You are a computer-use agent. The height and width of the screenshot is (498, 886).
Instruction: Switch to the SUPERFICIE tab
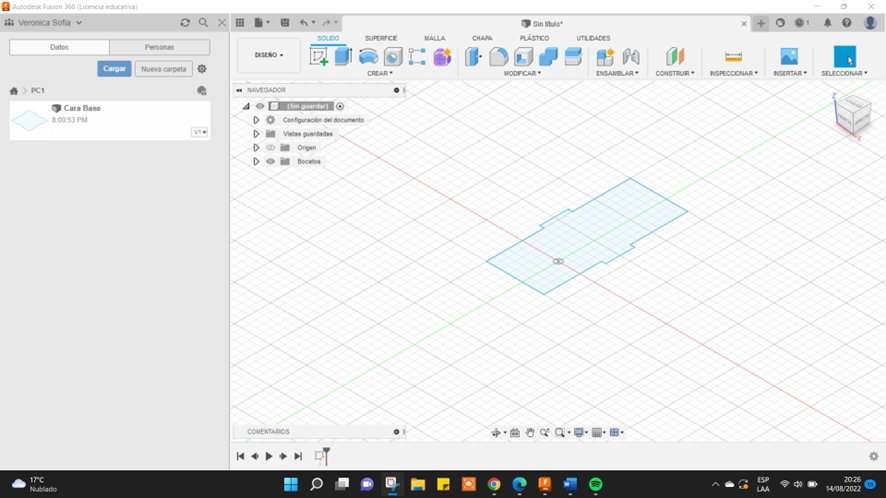tap(381, 38)
